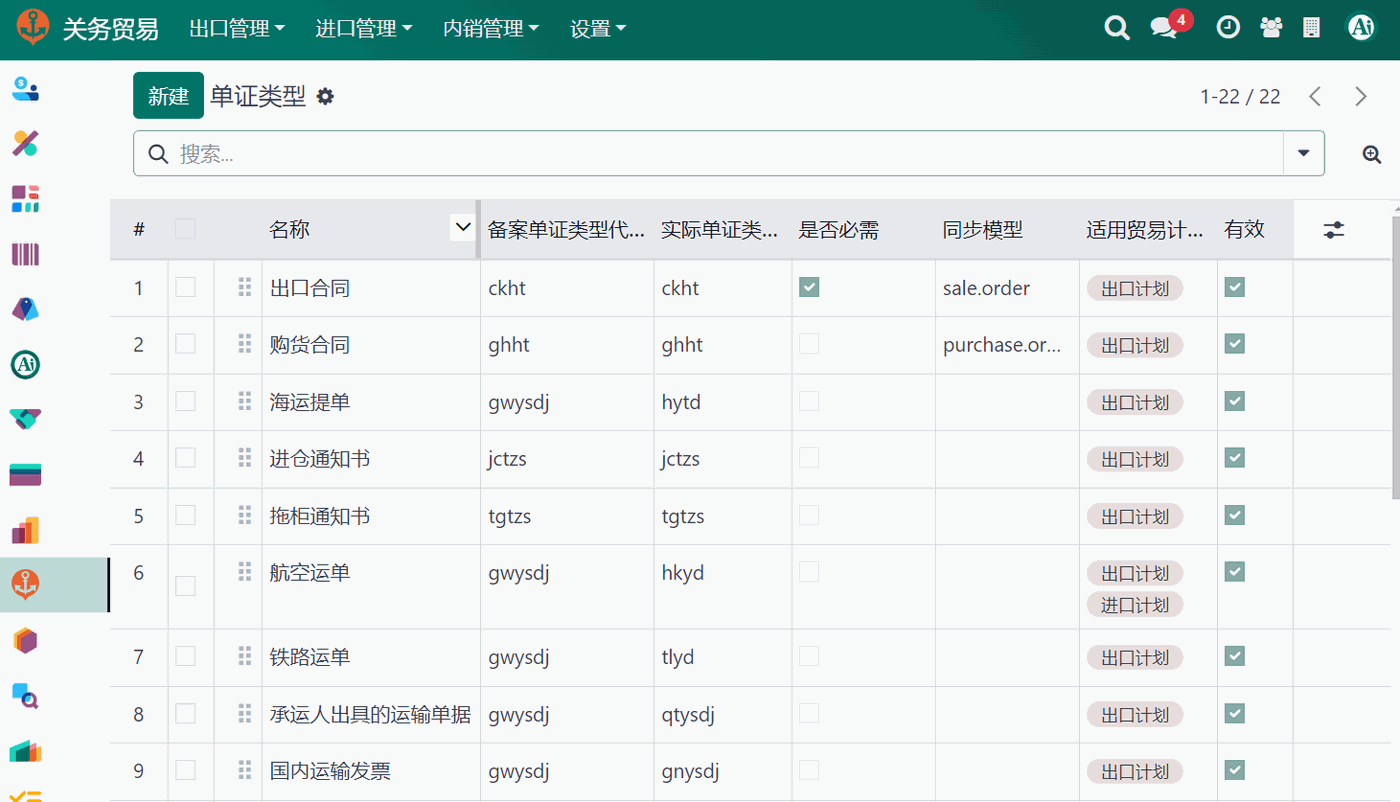Viewport: 1400px width, 802px height.
Task: Click the drag handle of 出口合同 row
Action: (245, 288)
